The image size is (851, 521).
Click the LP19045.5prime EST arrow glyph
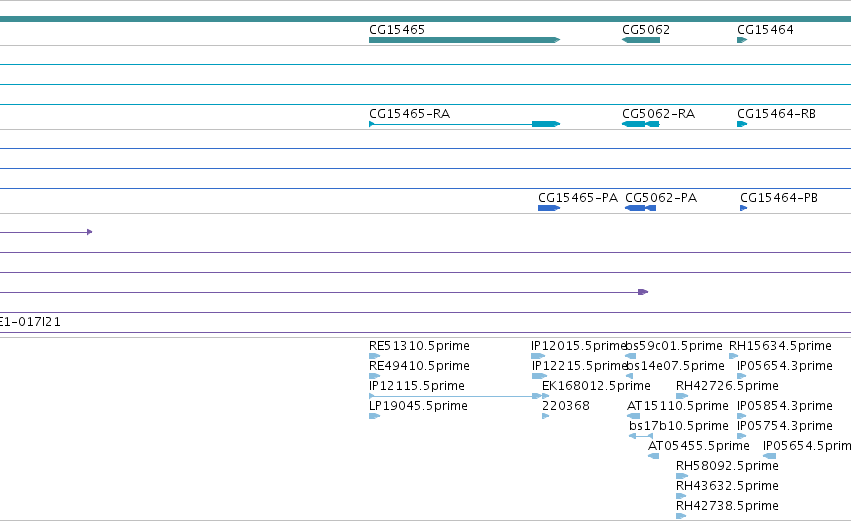(374, 416)
